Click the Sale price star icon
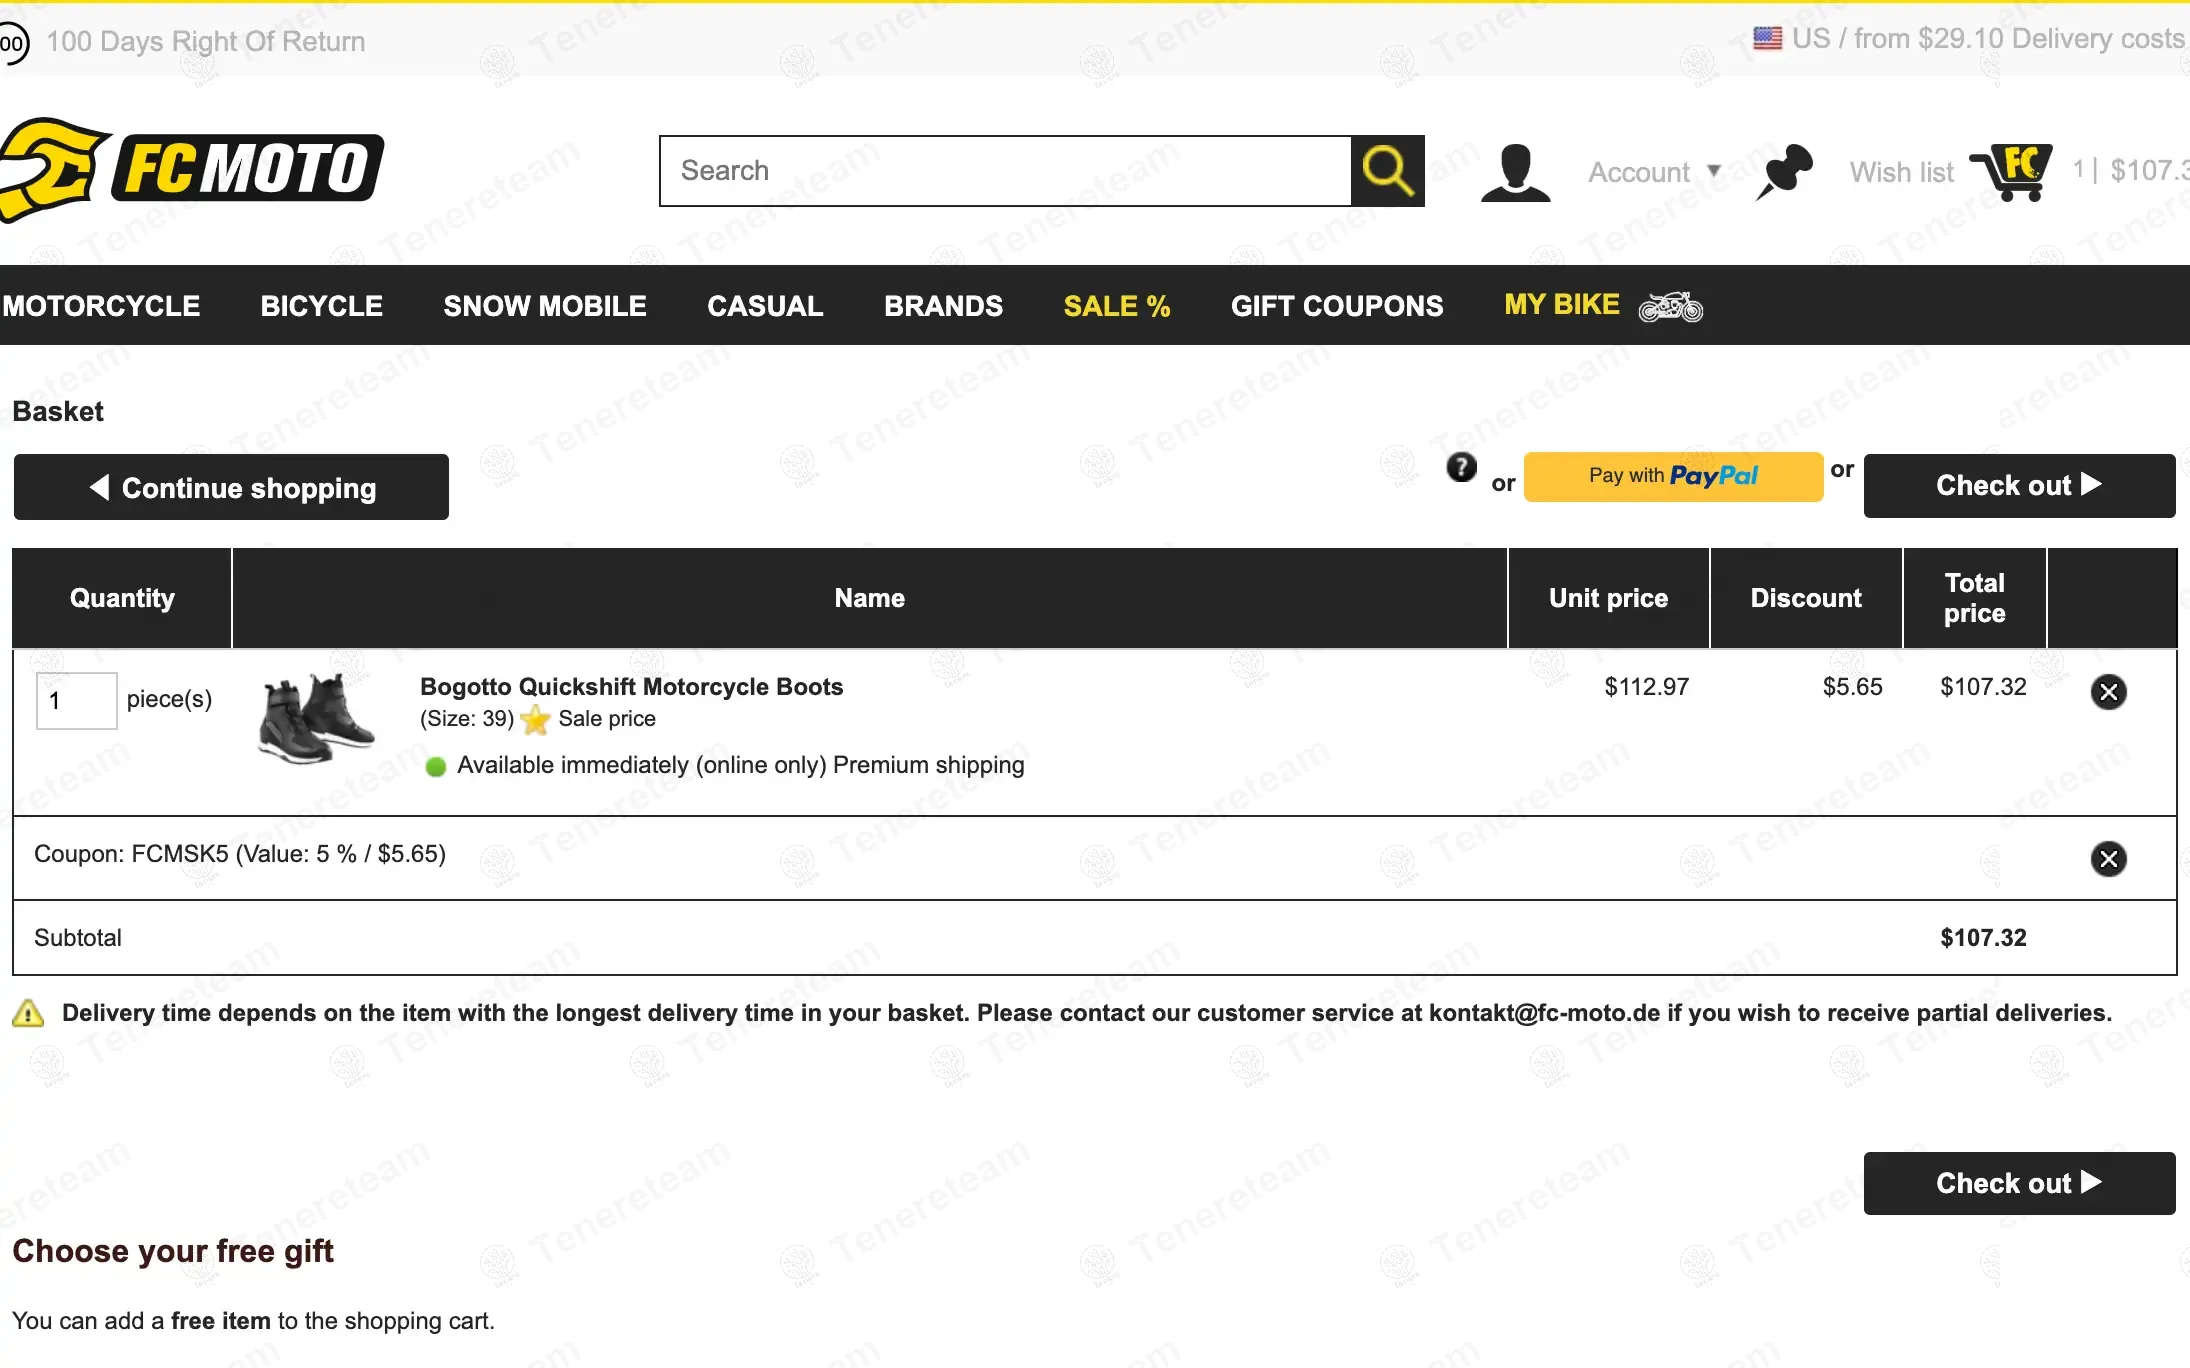The height and width of the screenshot is (1368, 2190). click(x=536, y=719)
